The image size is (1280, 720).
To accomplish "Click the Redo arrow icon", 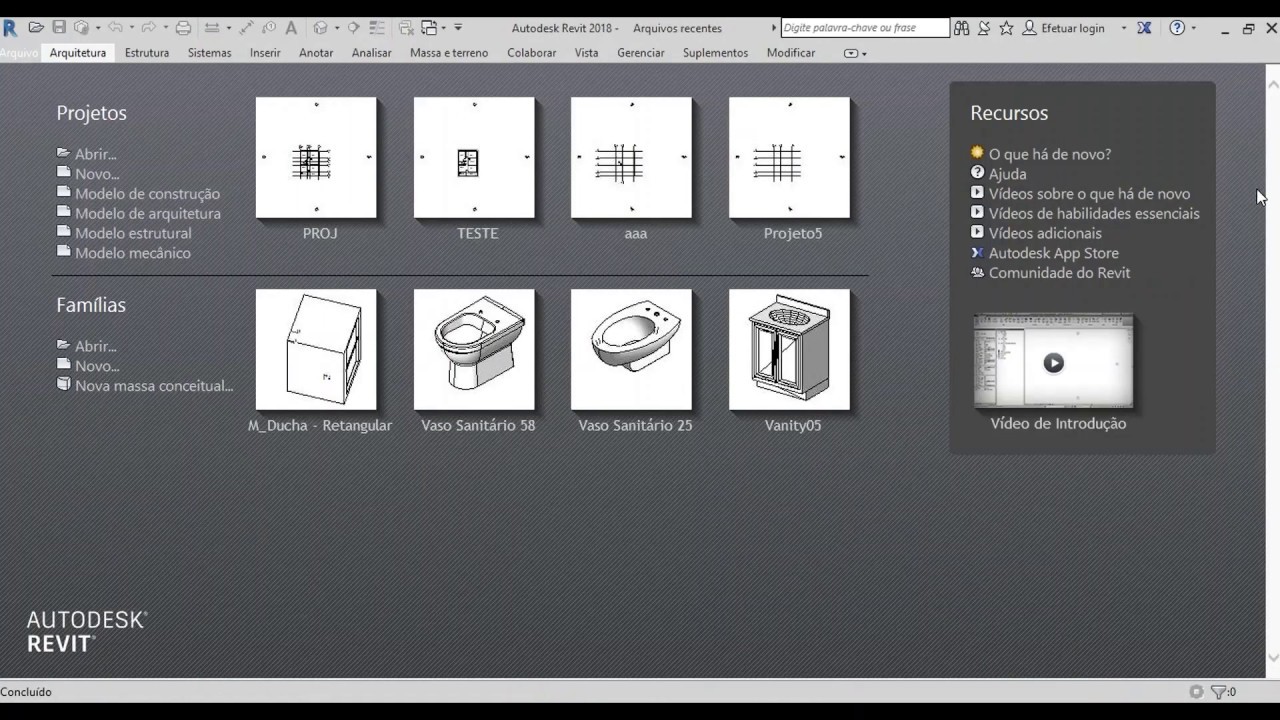I will pos(148,28).
